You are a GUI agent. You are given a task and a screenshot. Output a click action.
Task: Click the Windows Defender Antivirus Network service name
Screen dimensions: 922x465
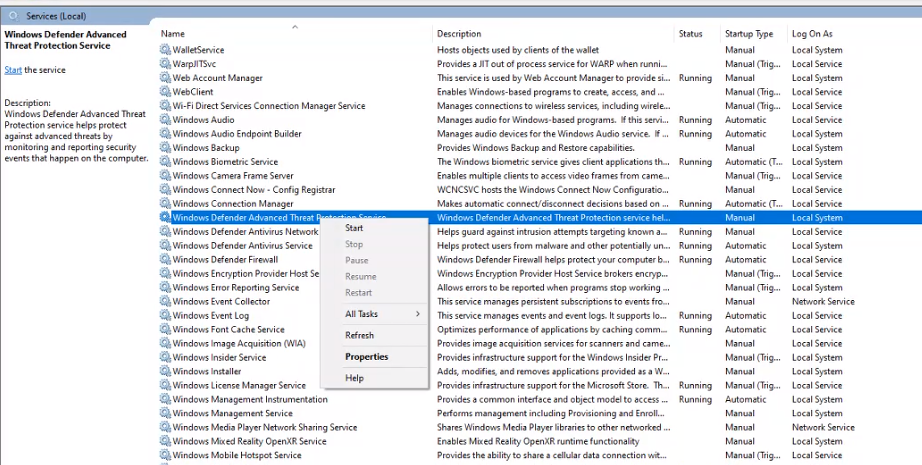[x=245, y=232]
